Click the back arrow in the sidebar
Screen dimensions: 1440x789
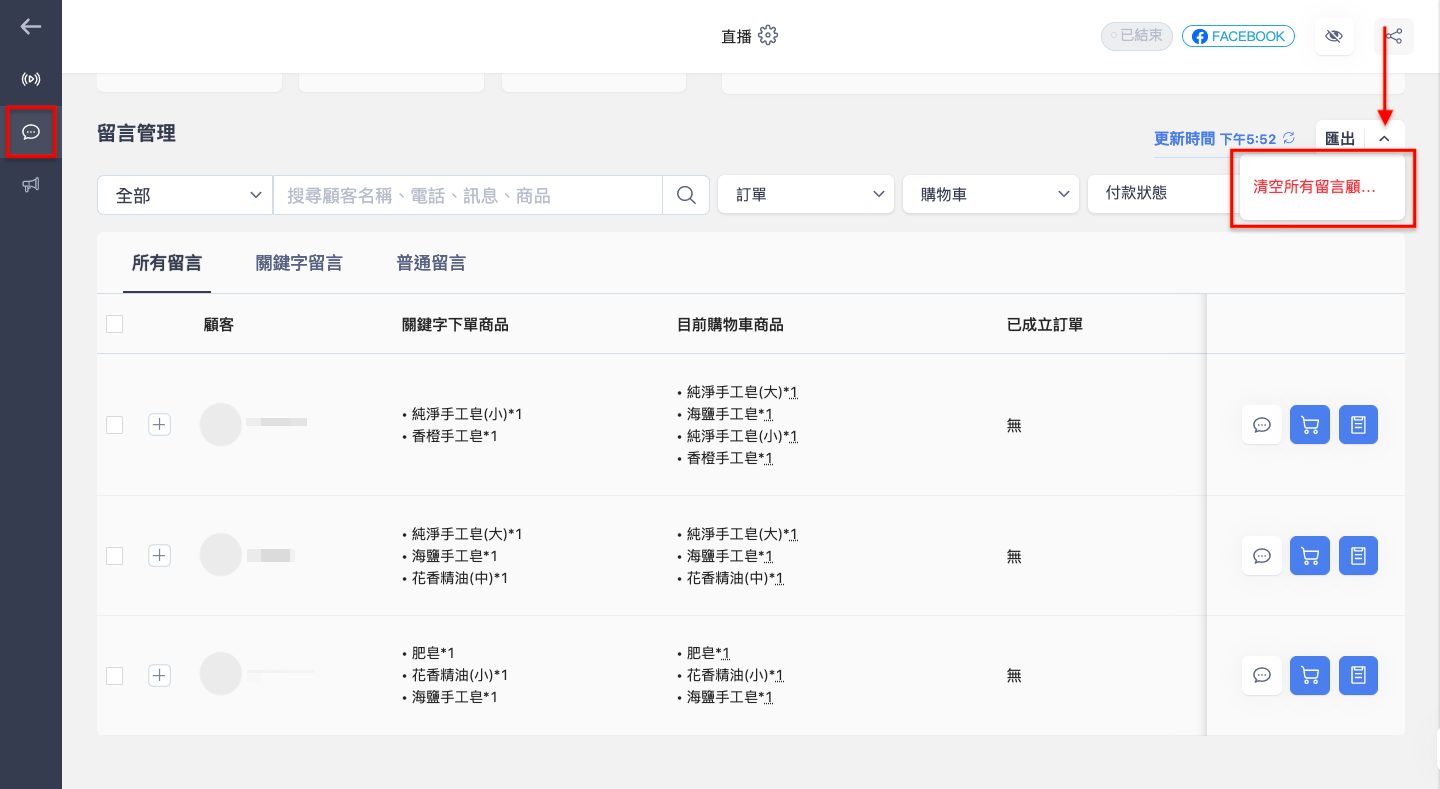[x=31, y=27]
